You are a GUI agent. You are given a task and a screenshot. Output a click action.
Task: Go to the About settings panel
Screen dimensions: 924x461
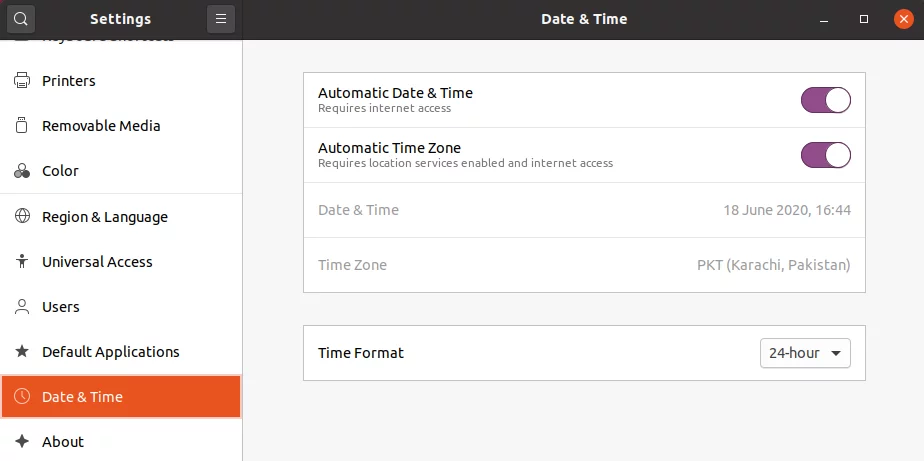[121, 441]
